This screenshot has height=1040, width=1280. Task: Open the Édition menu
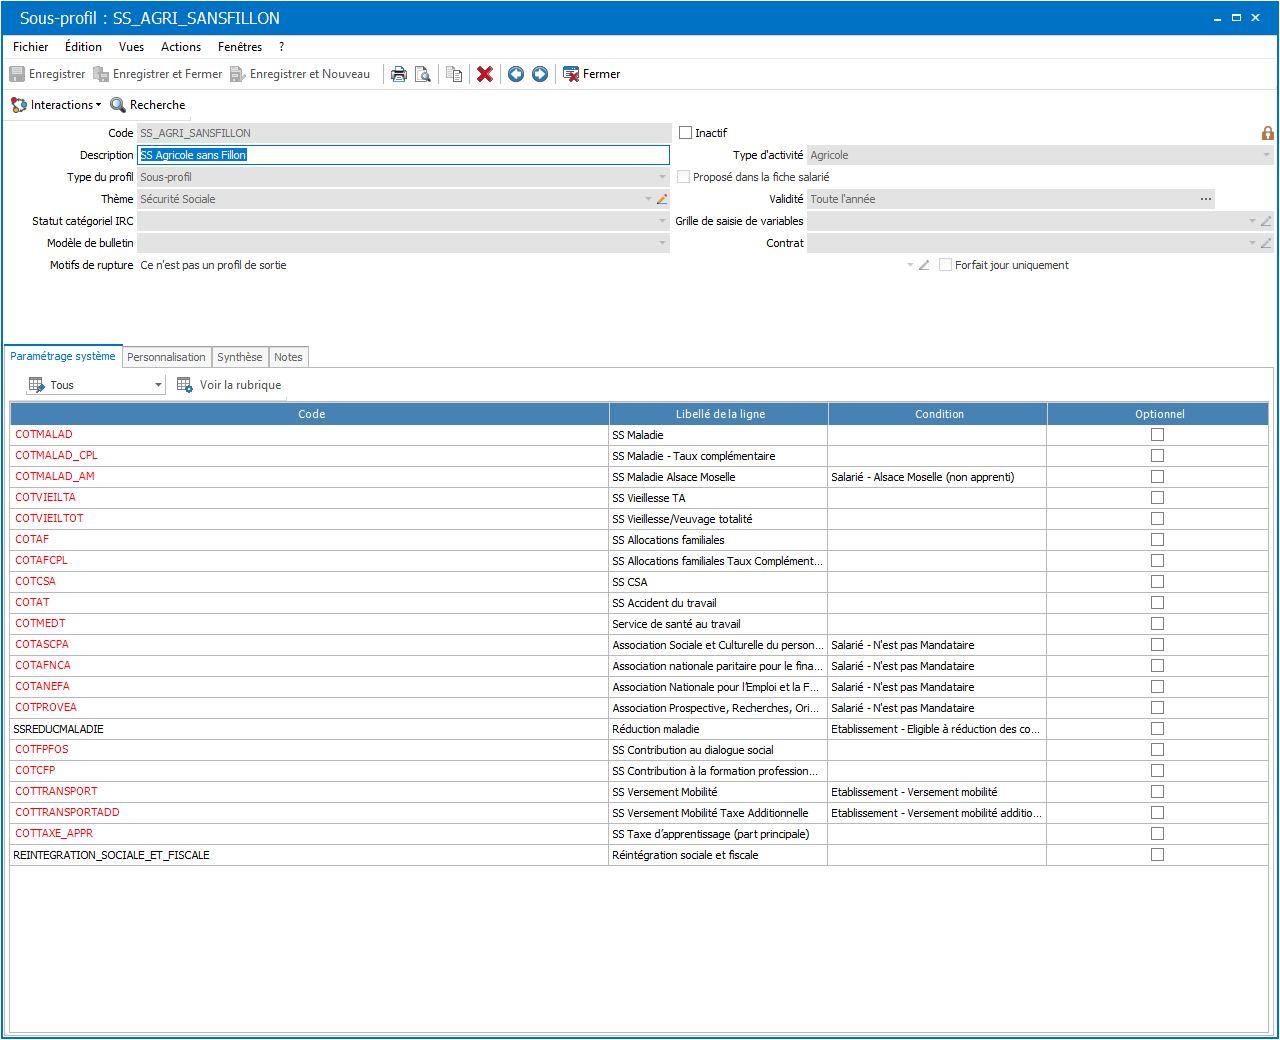tap(83, 47)
